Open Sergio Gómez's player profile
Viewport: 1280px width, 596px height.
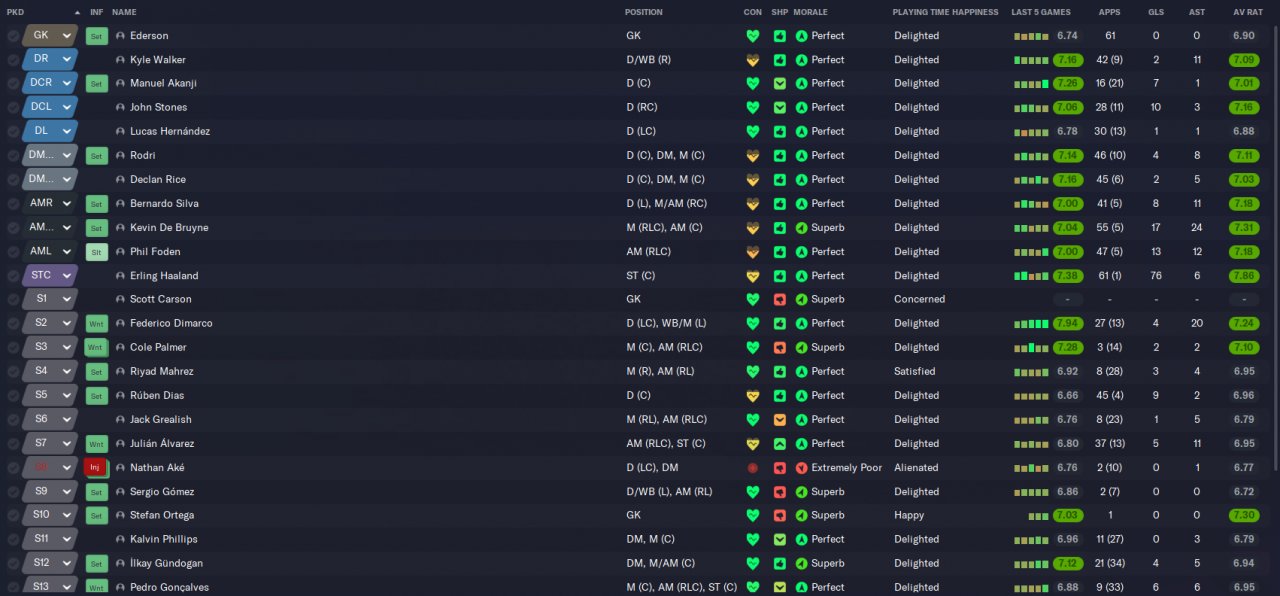point(162,492)
